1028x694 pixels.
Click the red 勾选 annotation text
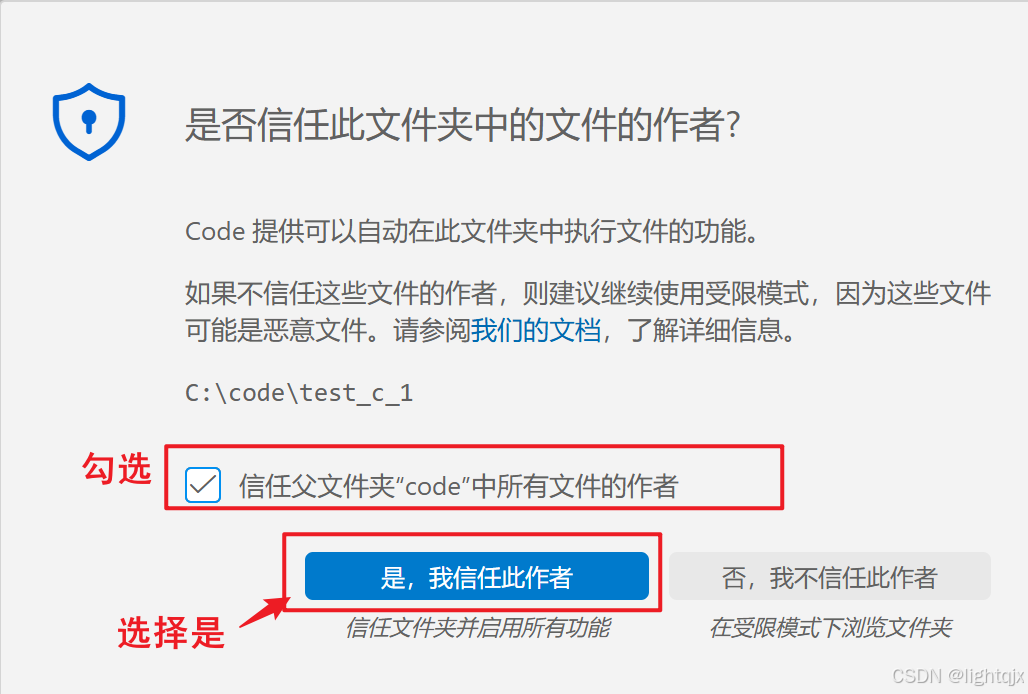tap(117, 469)
